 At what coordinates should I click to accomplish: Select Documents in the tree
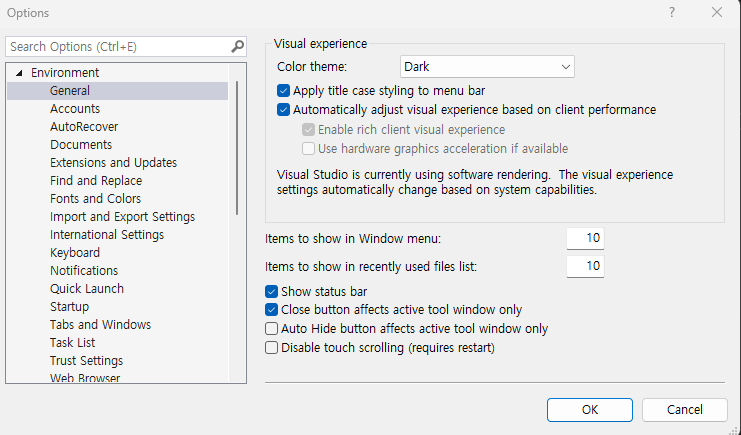click(x=81, y=145)
